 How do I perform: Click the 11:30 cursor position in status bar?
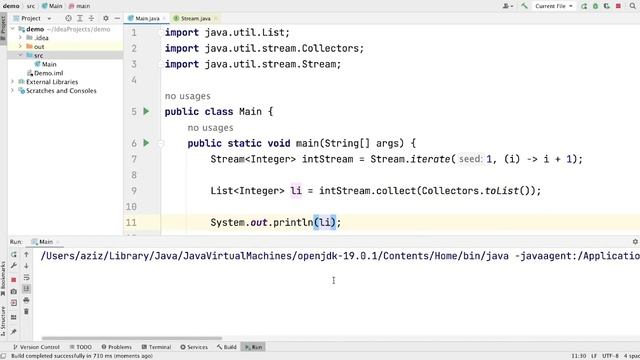(579, 356)
